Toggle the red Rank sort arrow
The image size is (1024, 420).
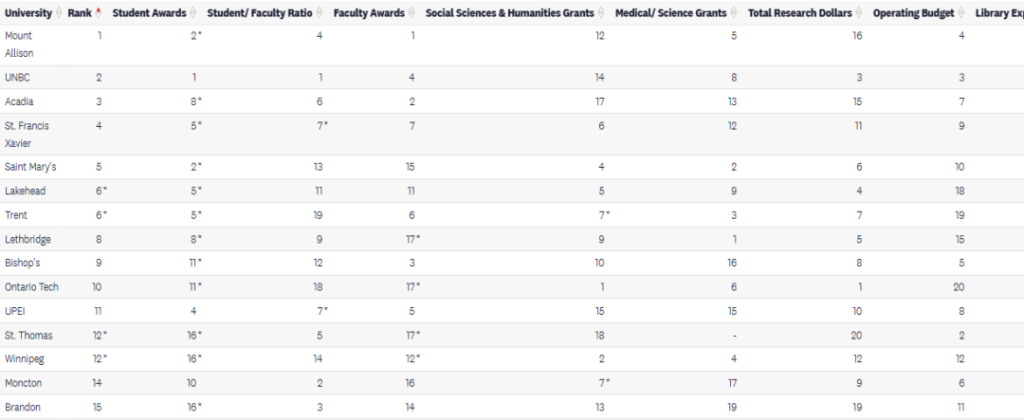click(98, 13)
